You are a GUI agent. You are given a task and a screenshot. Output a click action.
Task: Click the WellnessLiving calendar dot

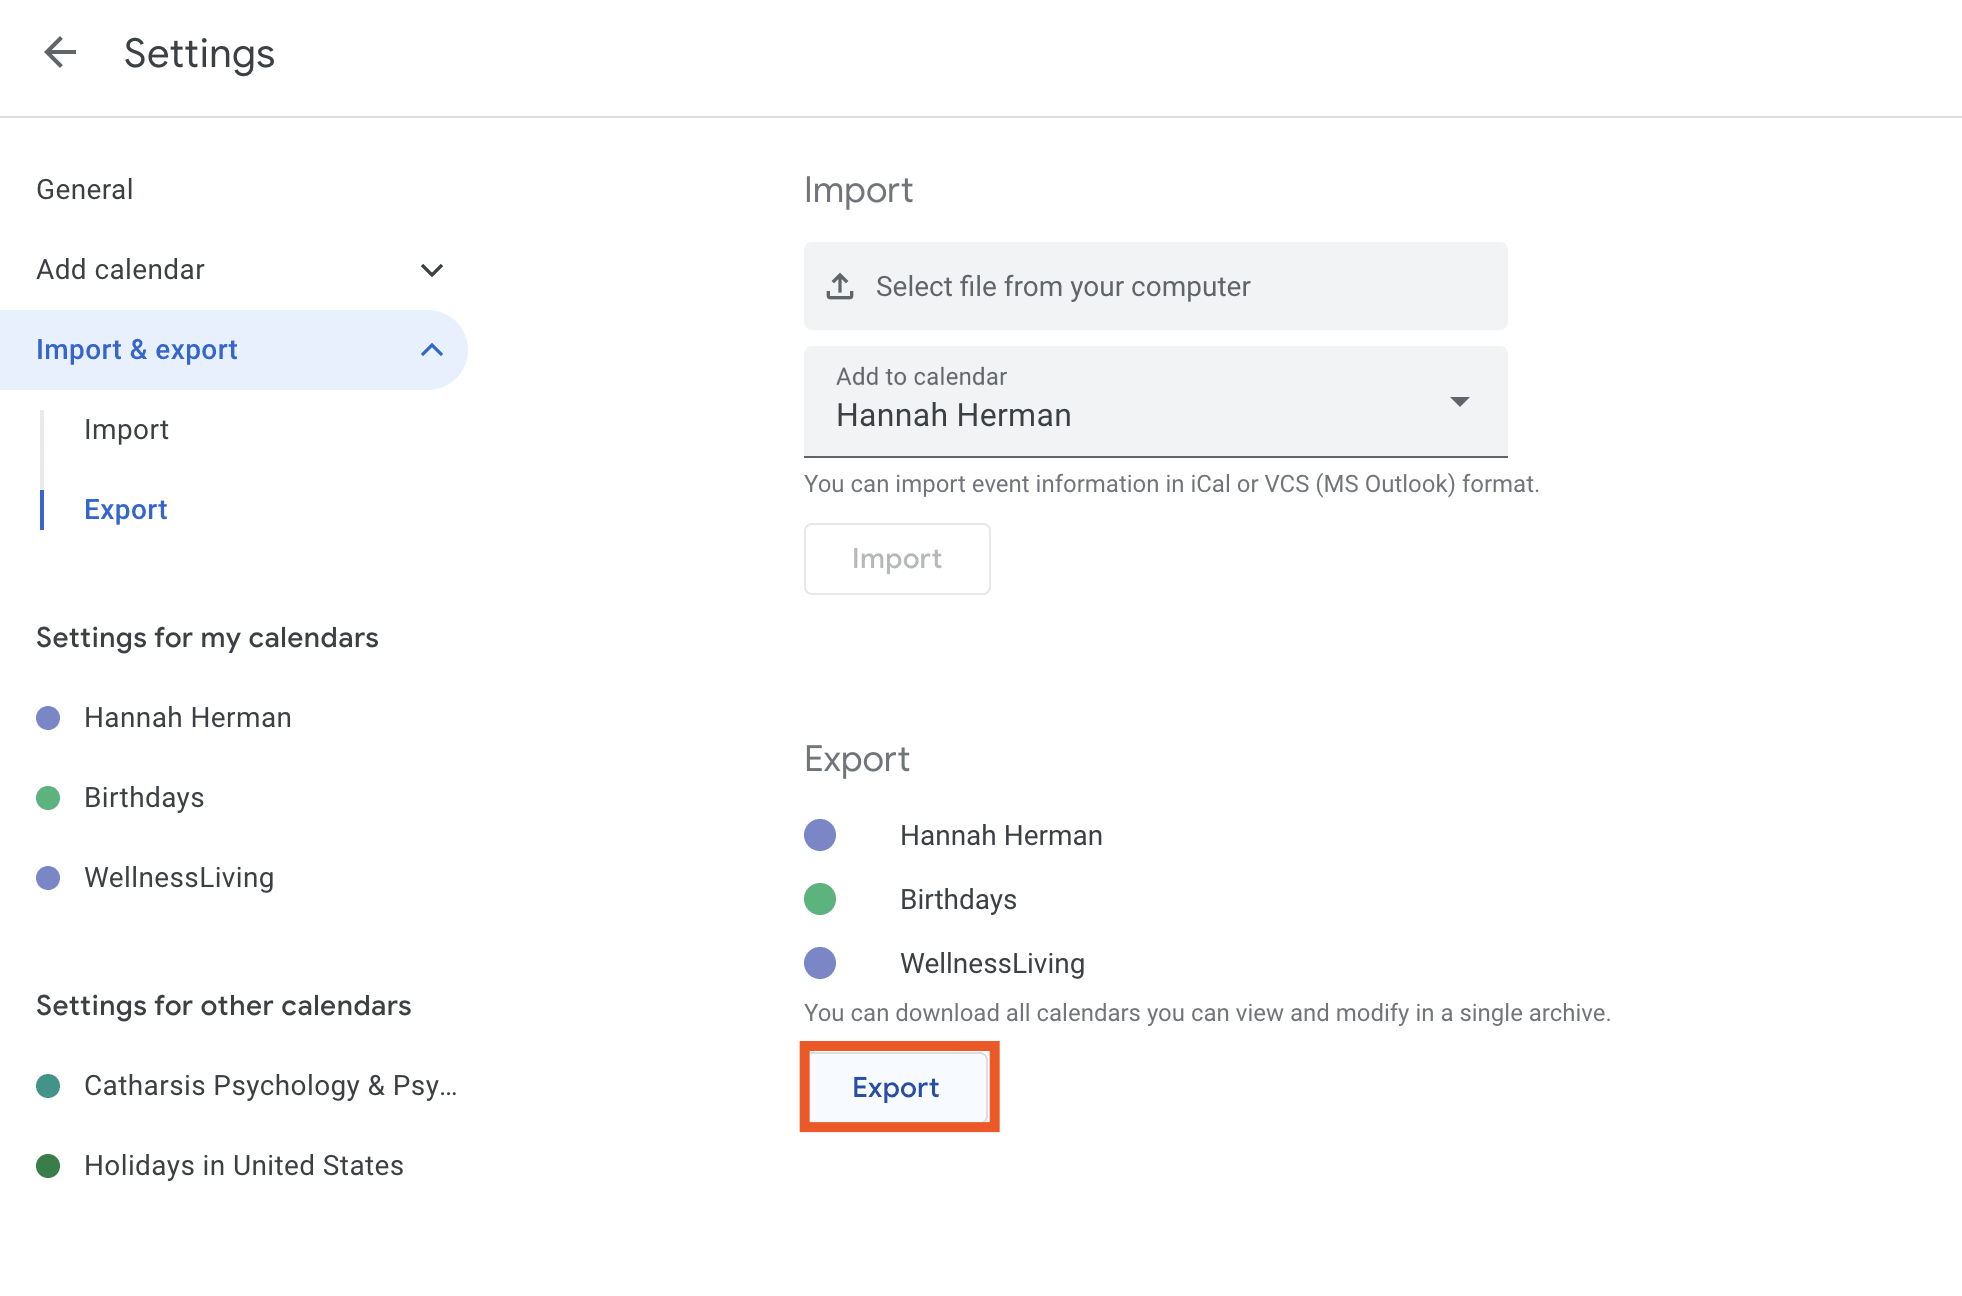tap(47, 878)
